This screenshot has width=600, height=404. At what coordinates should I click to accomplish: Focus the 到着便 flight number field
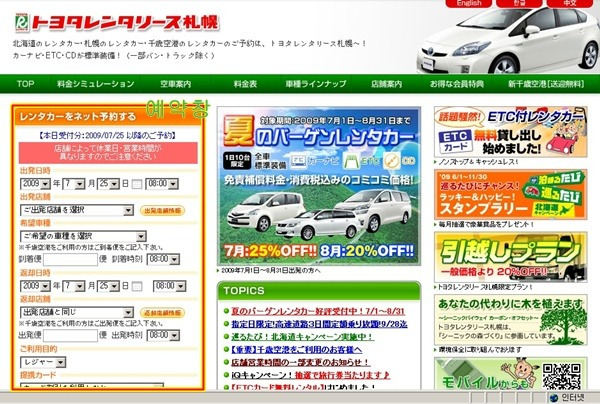pos(70,259)
